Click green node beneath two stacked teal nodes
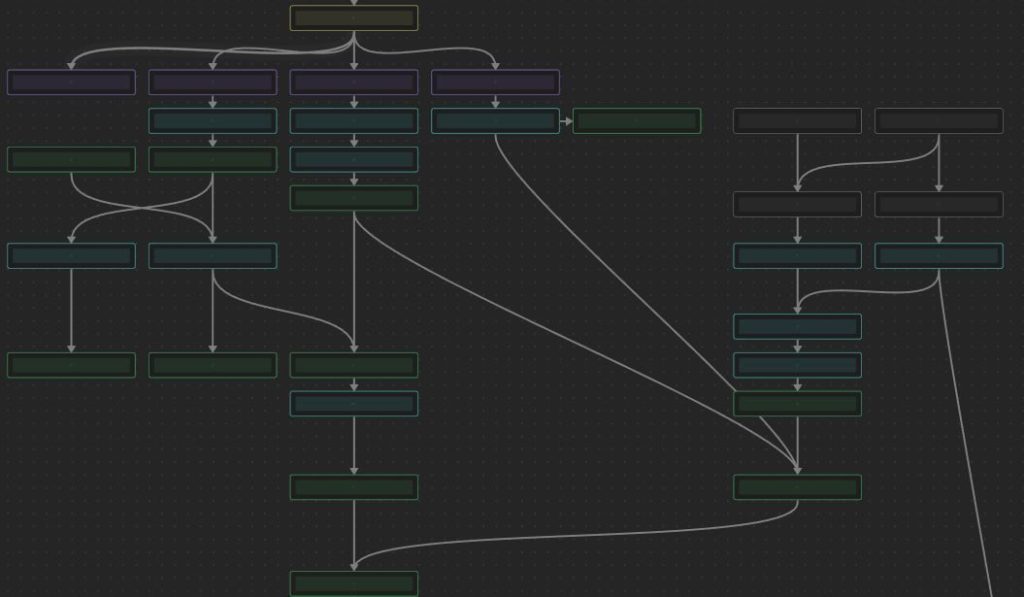 tap(797, 404)
